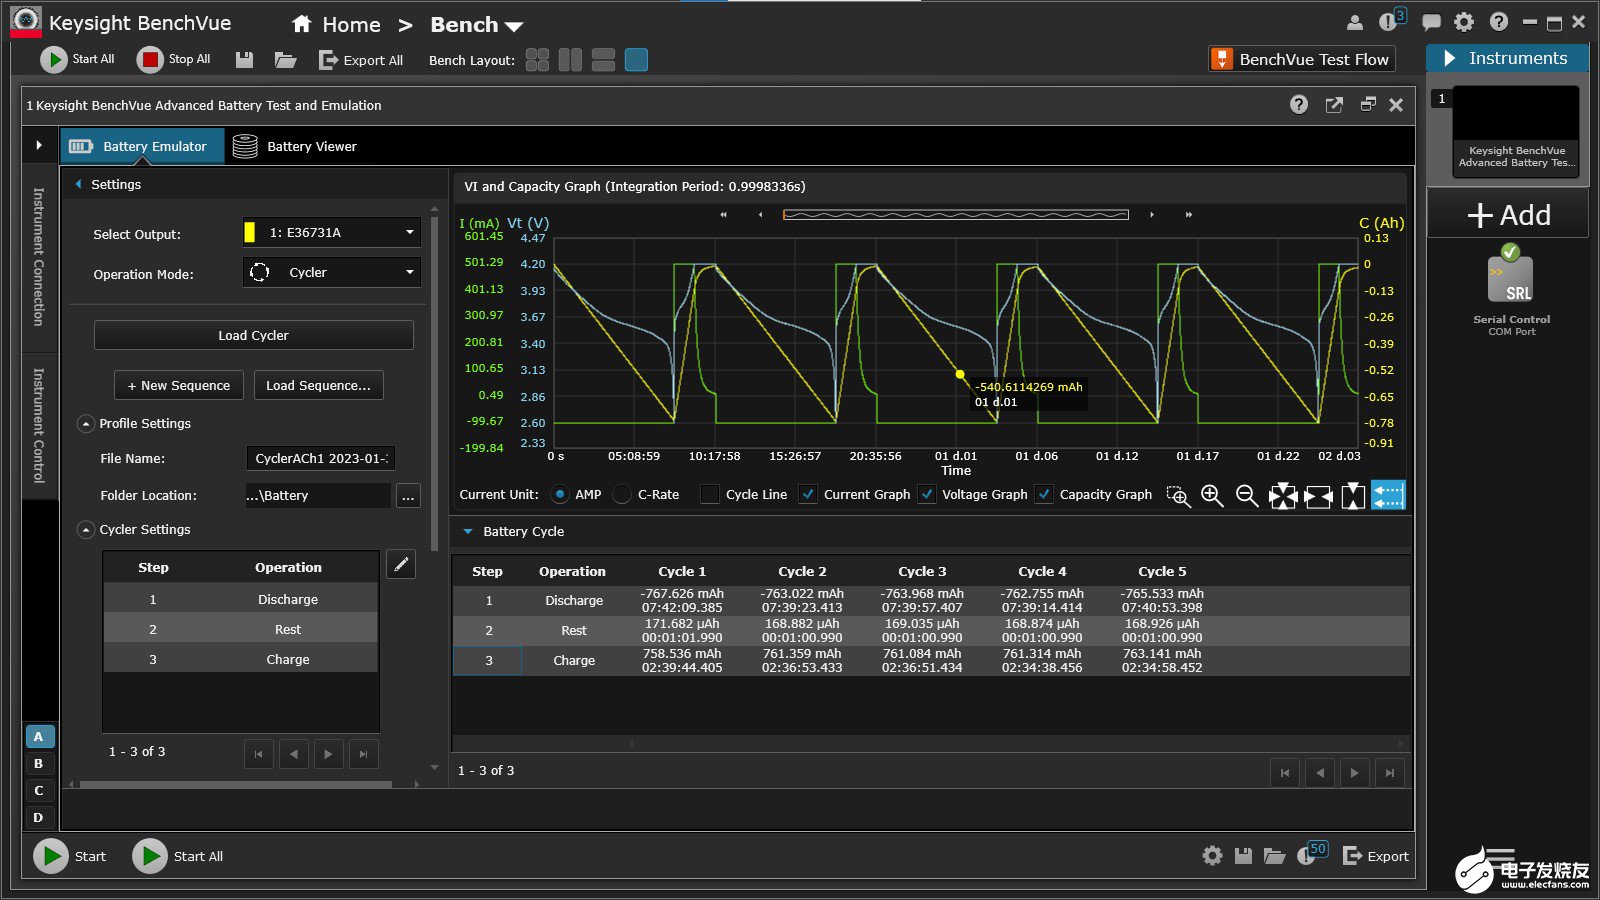Select the single-pane bench layout

(636, 60)
